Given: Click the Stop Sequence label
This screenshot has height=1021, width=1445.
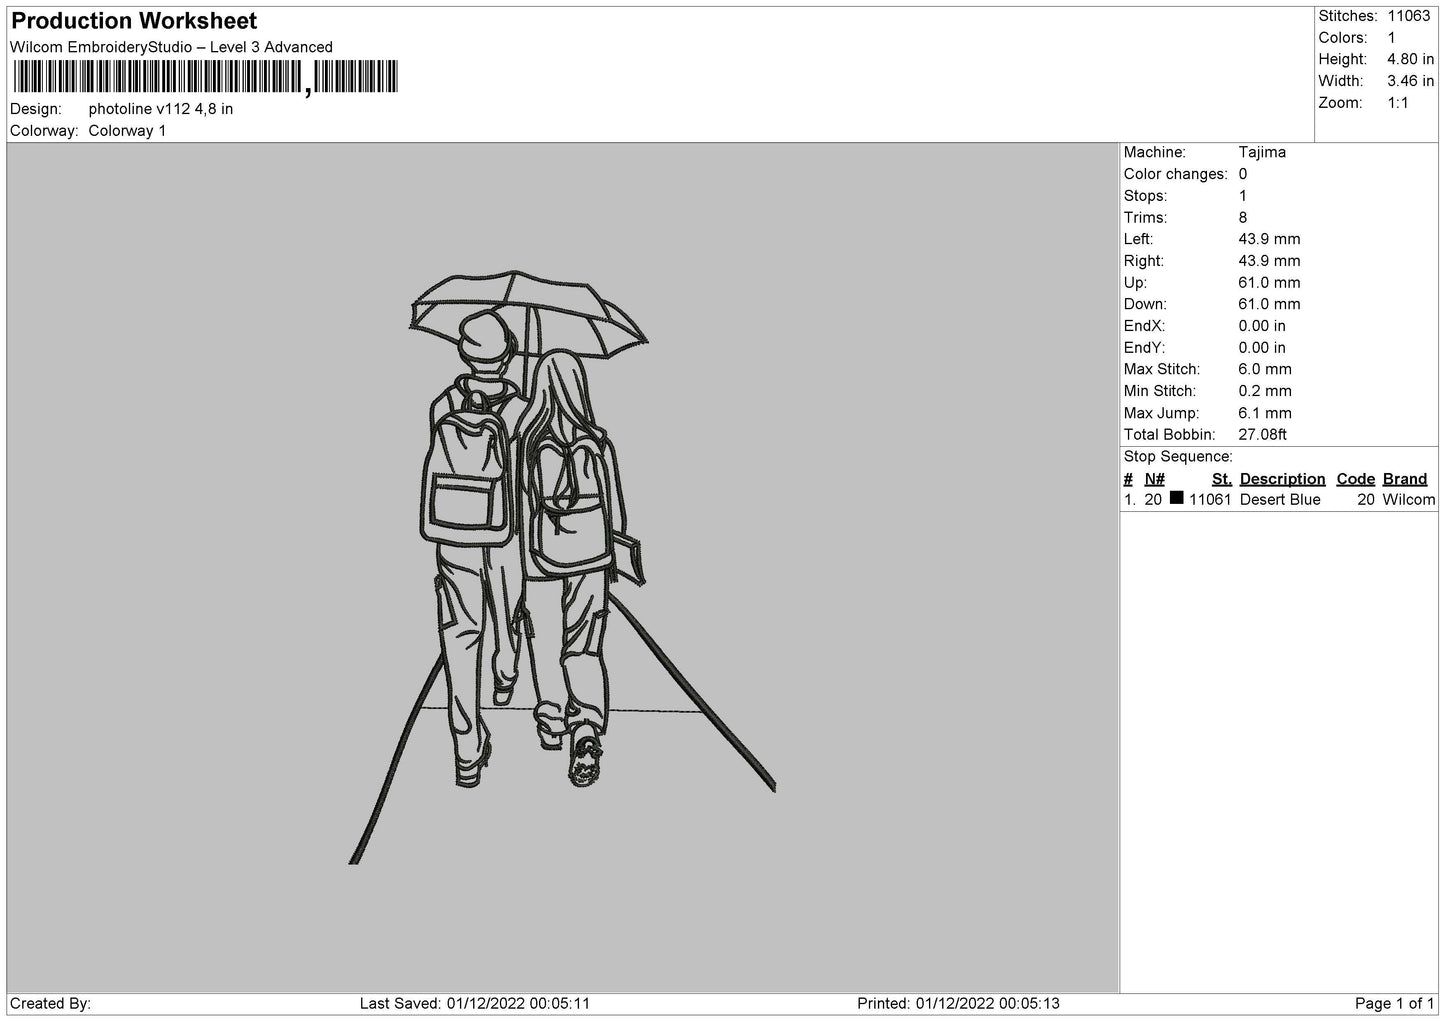Looking at the screenshot, I should coord(1178,457).
